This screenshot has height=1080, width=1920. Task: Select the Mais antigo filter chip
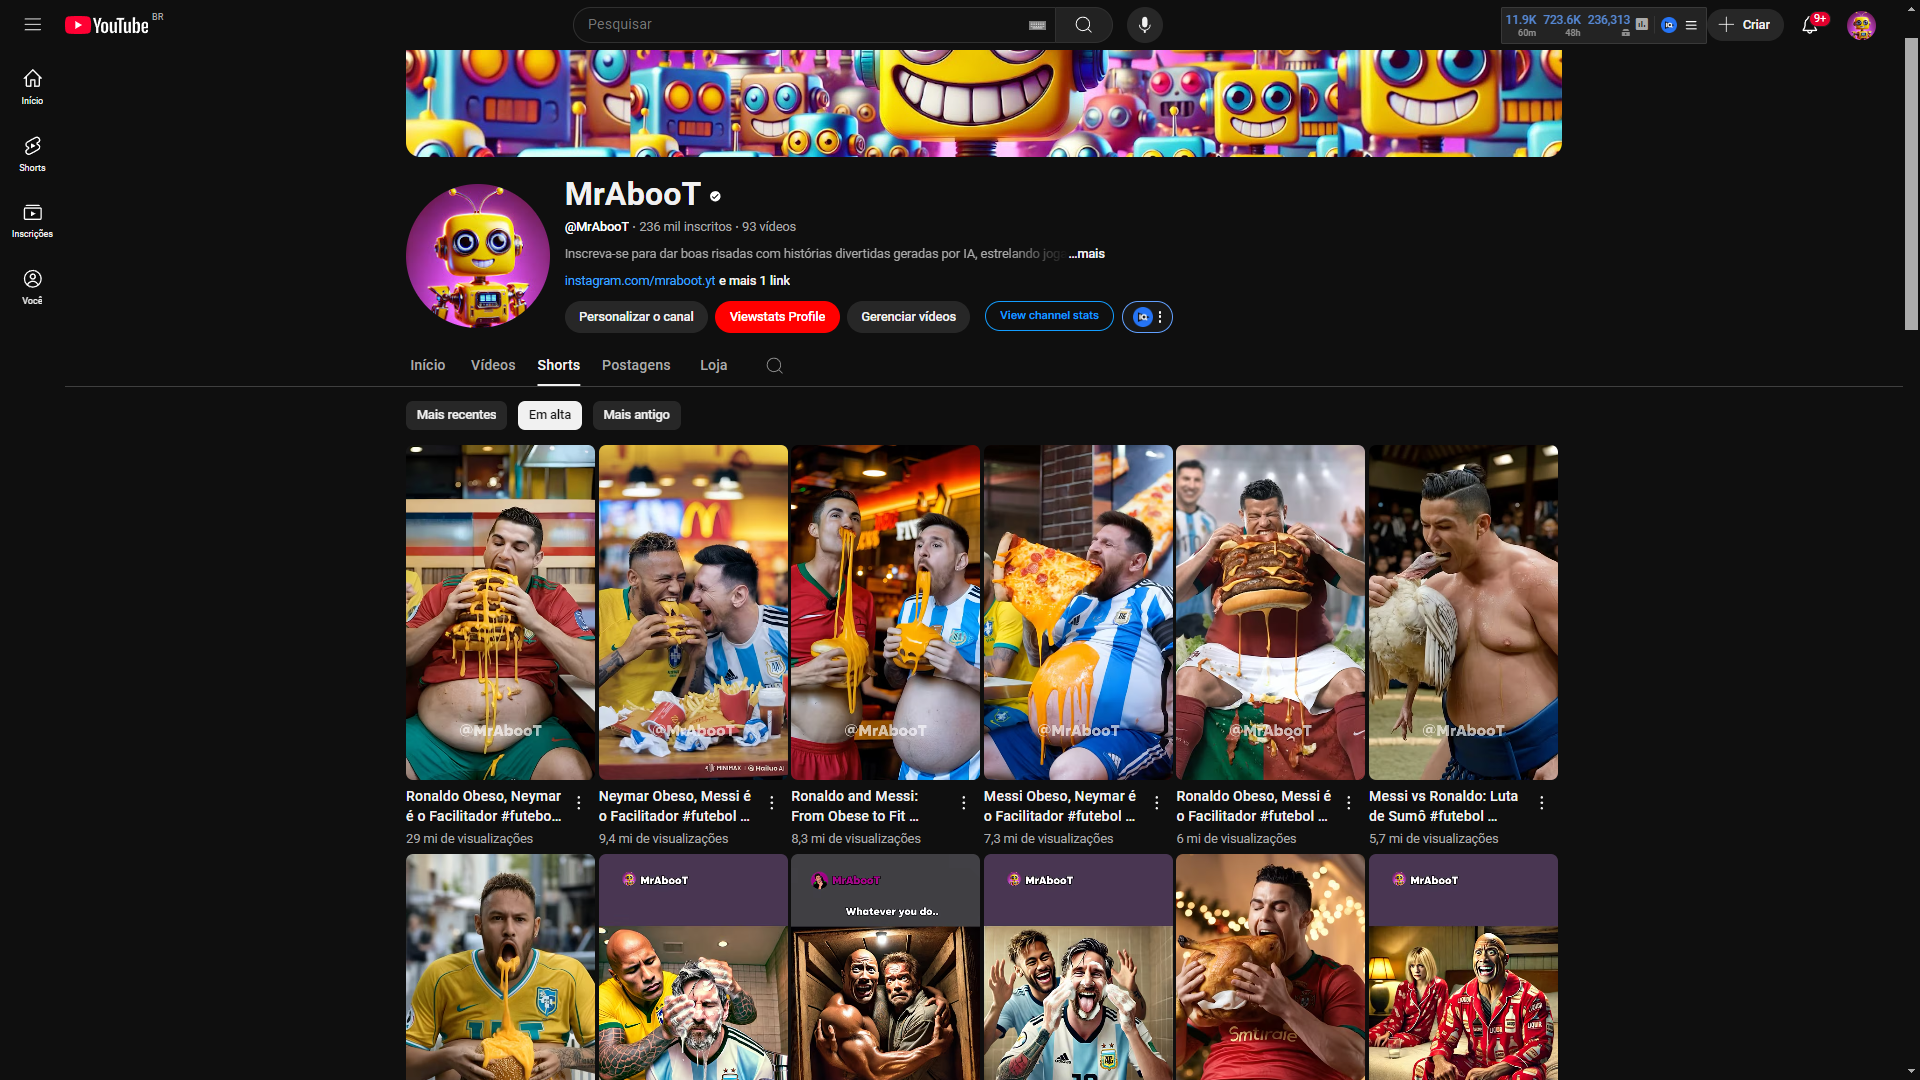coord(636,415)
